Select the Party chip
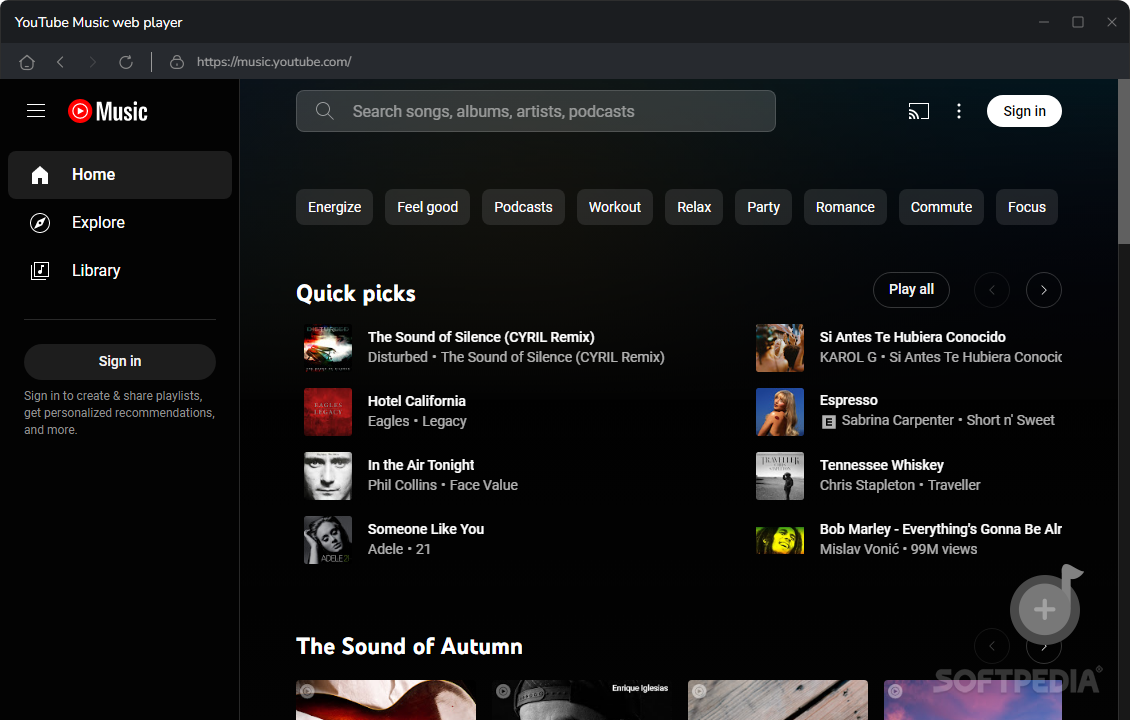This screenshot has height=720, width=1130. click(x=763, y=207)
